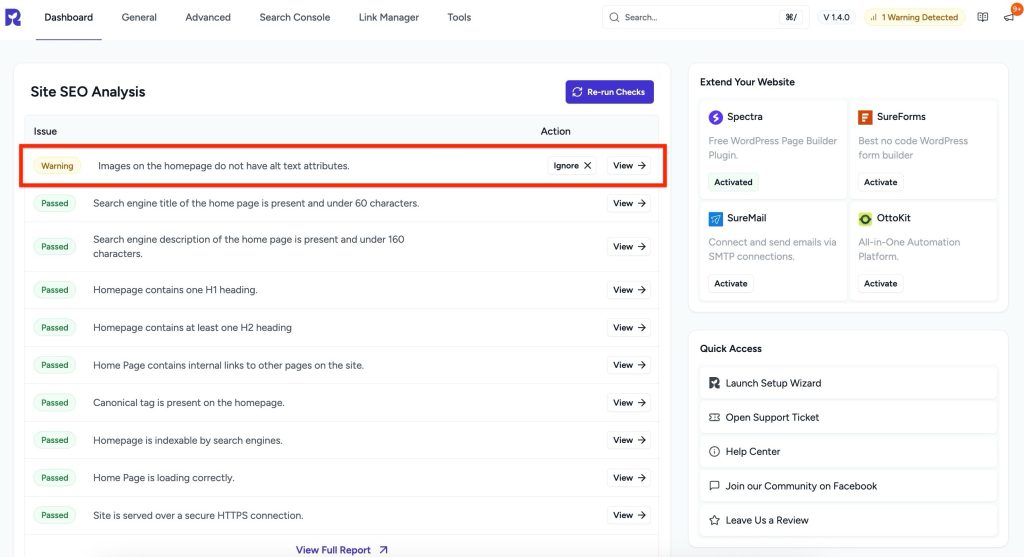
Task: Click the SureMail plugin icon
Action: pos(716,218)
